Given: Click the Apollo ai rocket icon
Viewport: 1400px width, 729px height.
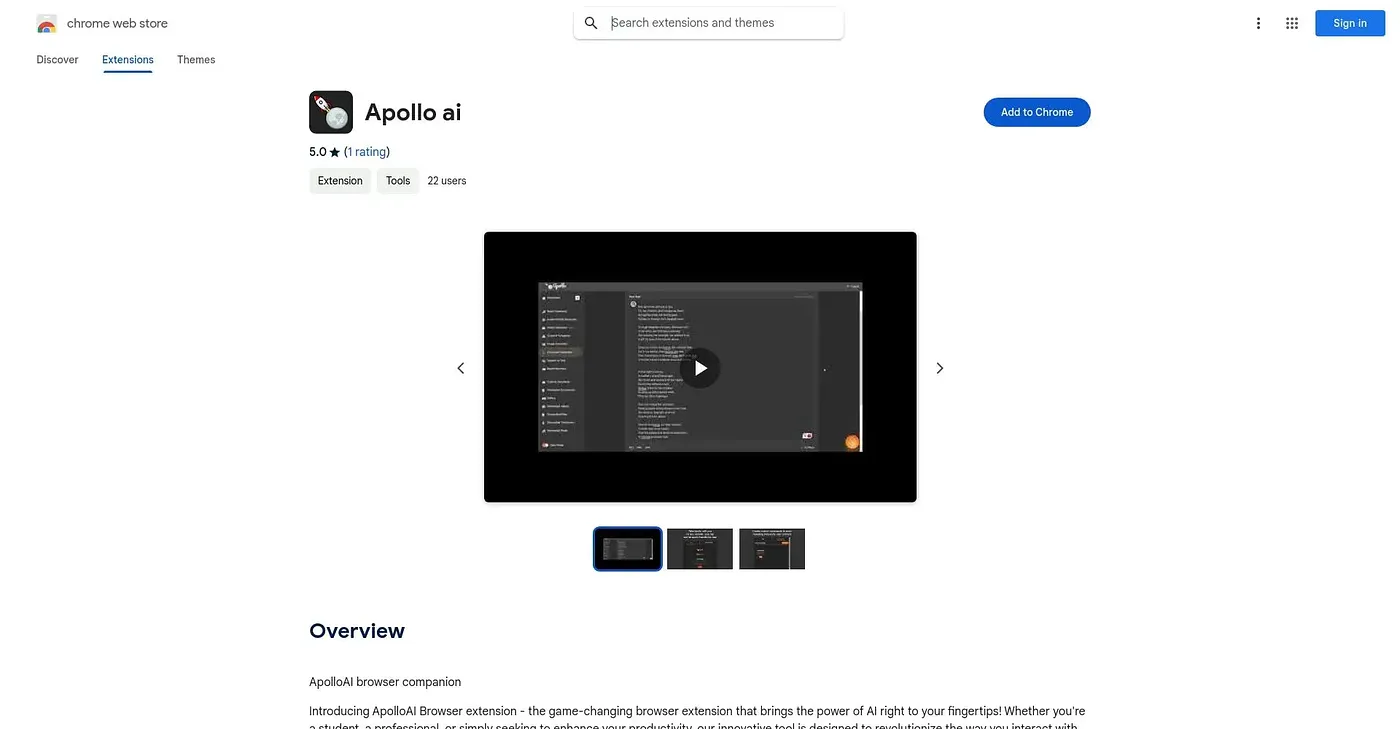Looking at the screenshot, I should (x=331, y=112).
